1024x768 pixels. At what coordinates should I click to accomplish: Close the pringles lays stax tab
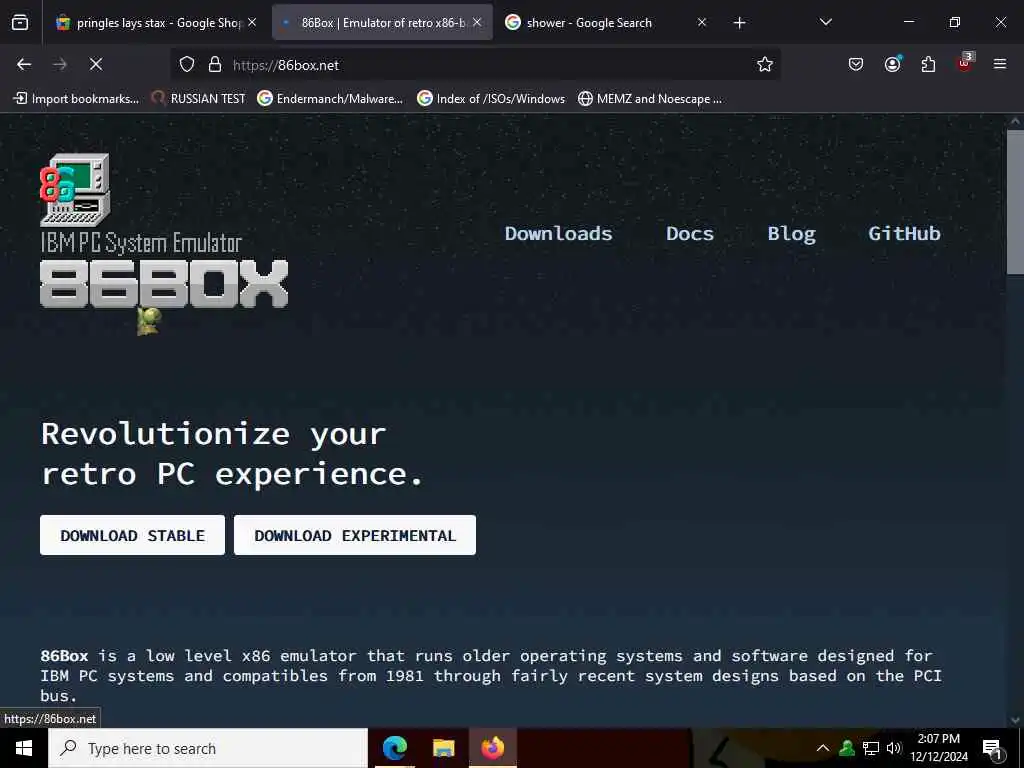pyautogui.click(x=252, y=22)
